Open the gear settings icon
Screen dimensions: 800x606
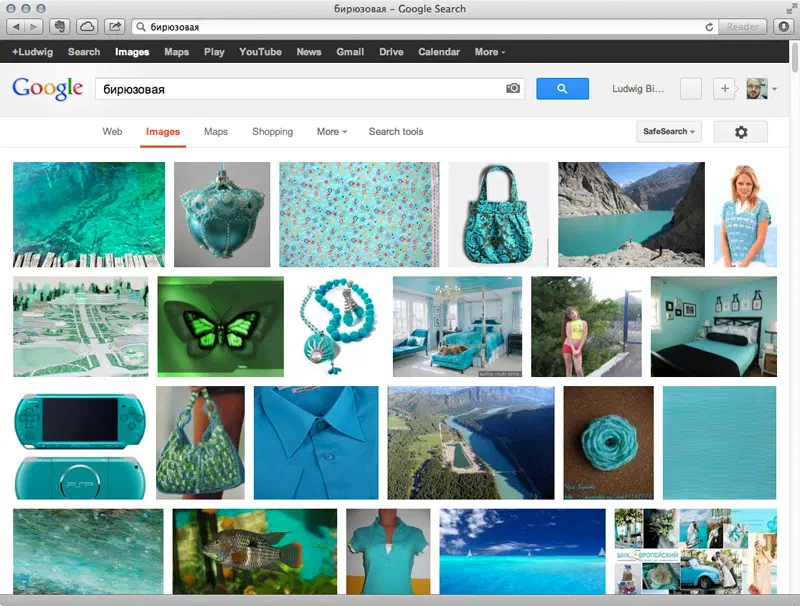pyautogui.click(x=741, y=132)
